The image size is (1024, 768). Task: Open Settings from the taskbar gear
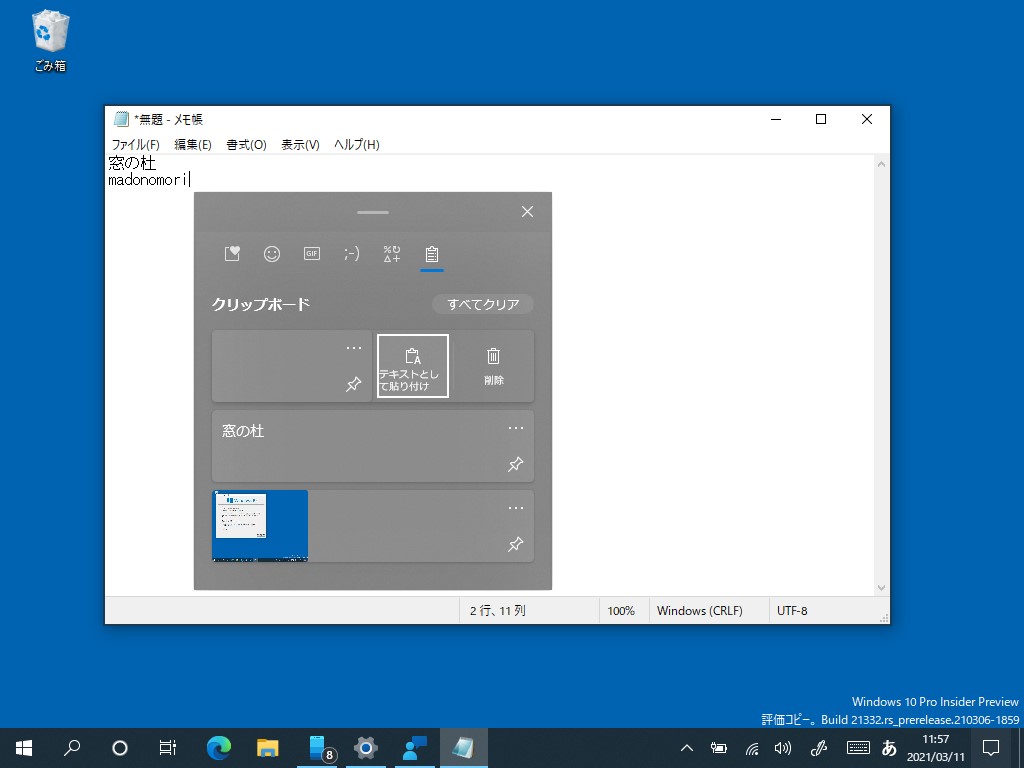pyautogui.click(x=366, y=747)
